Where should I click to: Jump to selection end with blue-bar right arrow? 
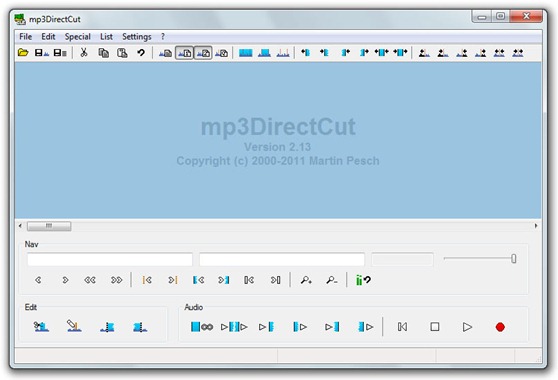[x=224, y=280]
